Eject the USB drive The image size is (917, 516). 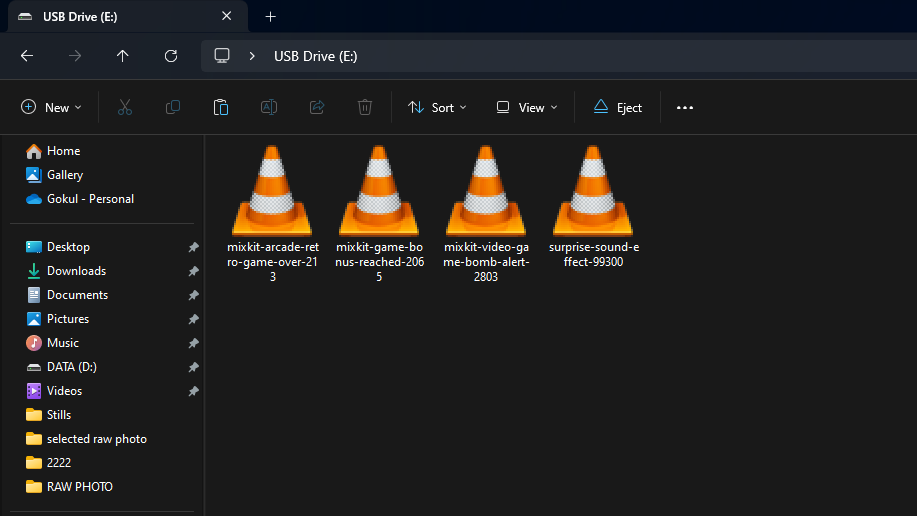pyautogui.click(x=618, y=108)
